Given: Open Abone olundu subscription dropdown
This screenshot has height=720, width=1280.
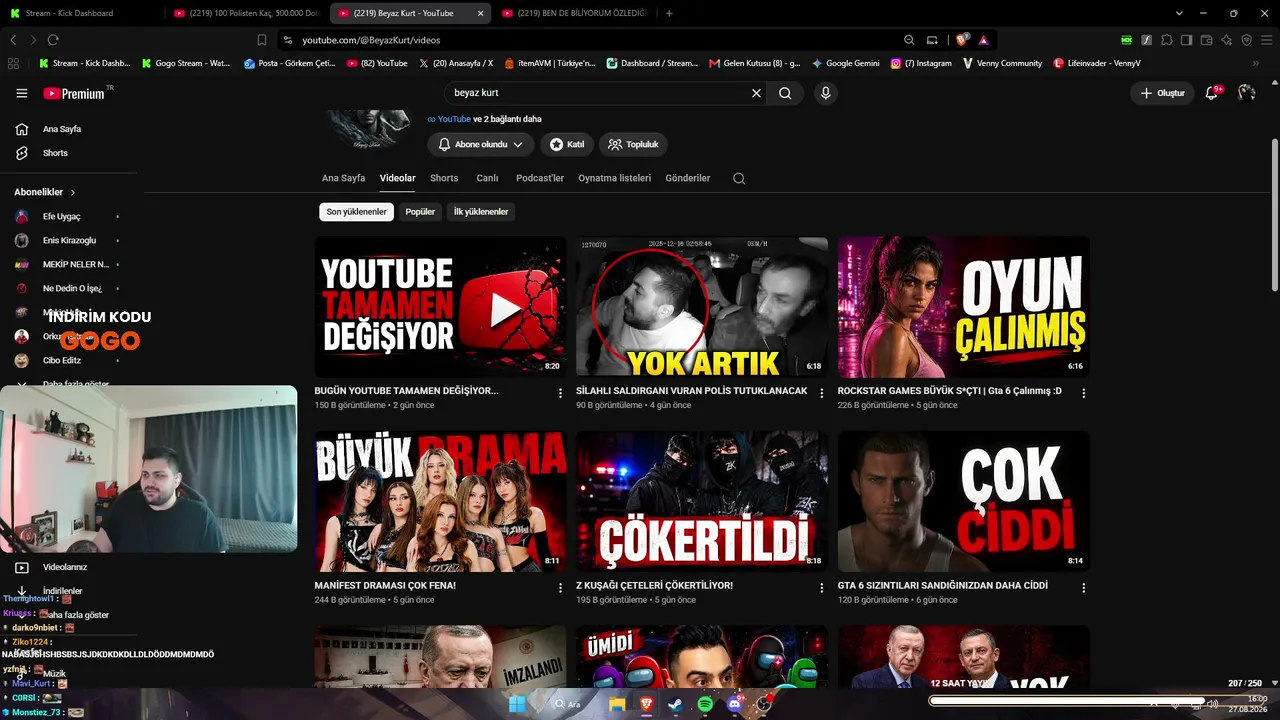Looking at the screenshot, I should (x=481, y=144).
